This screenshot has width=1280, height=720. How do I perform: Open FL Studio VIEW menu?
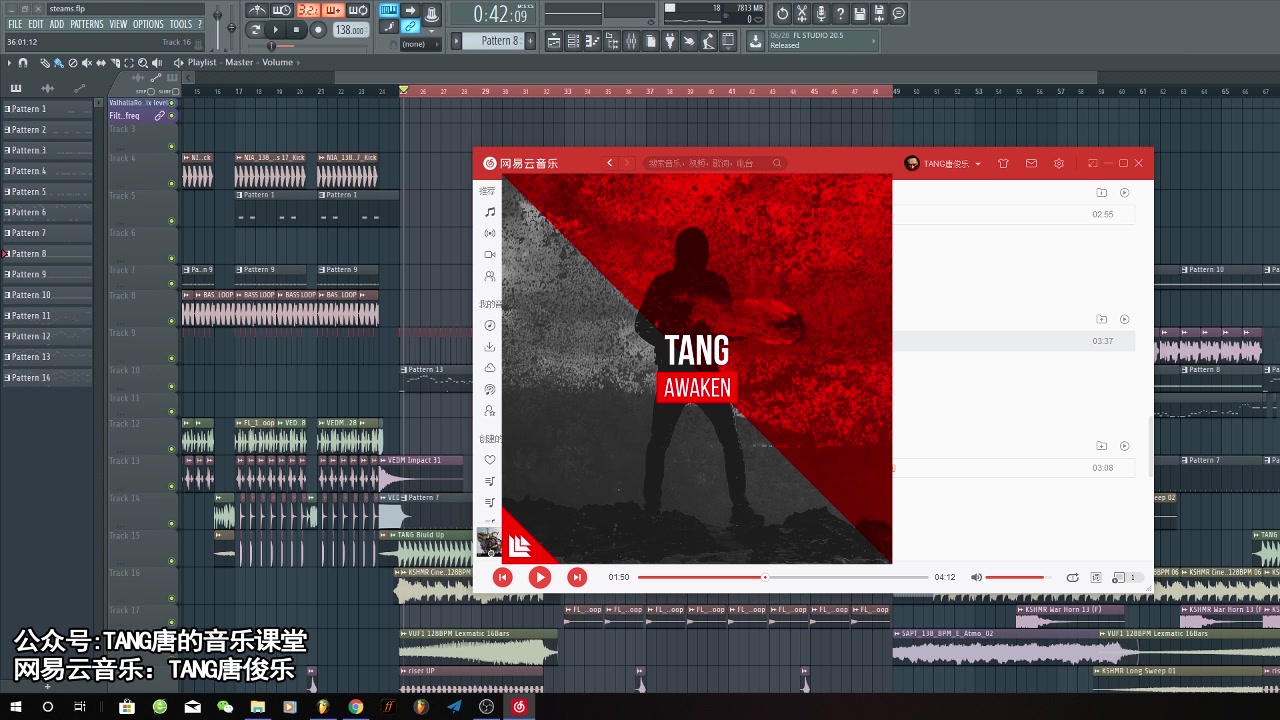click(118, 24)
